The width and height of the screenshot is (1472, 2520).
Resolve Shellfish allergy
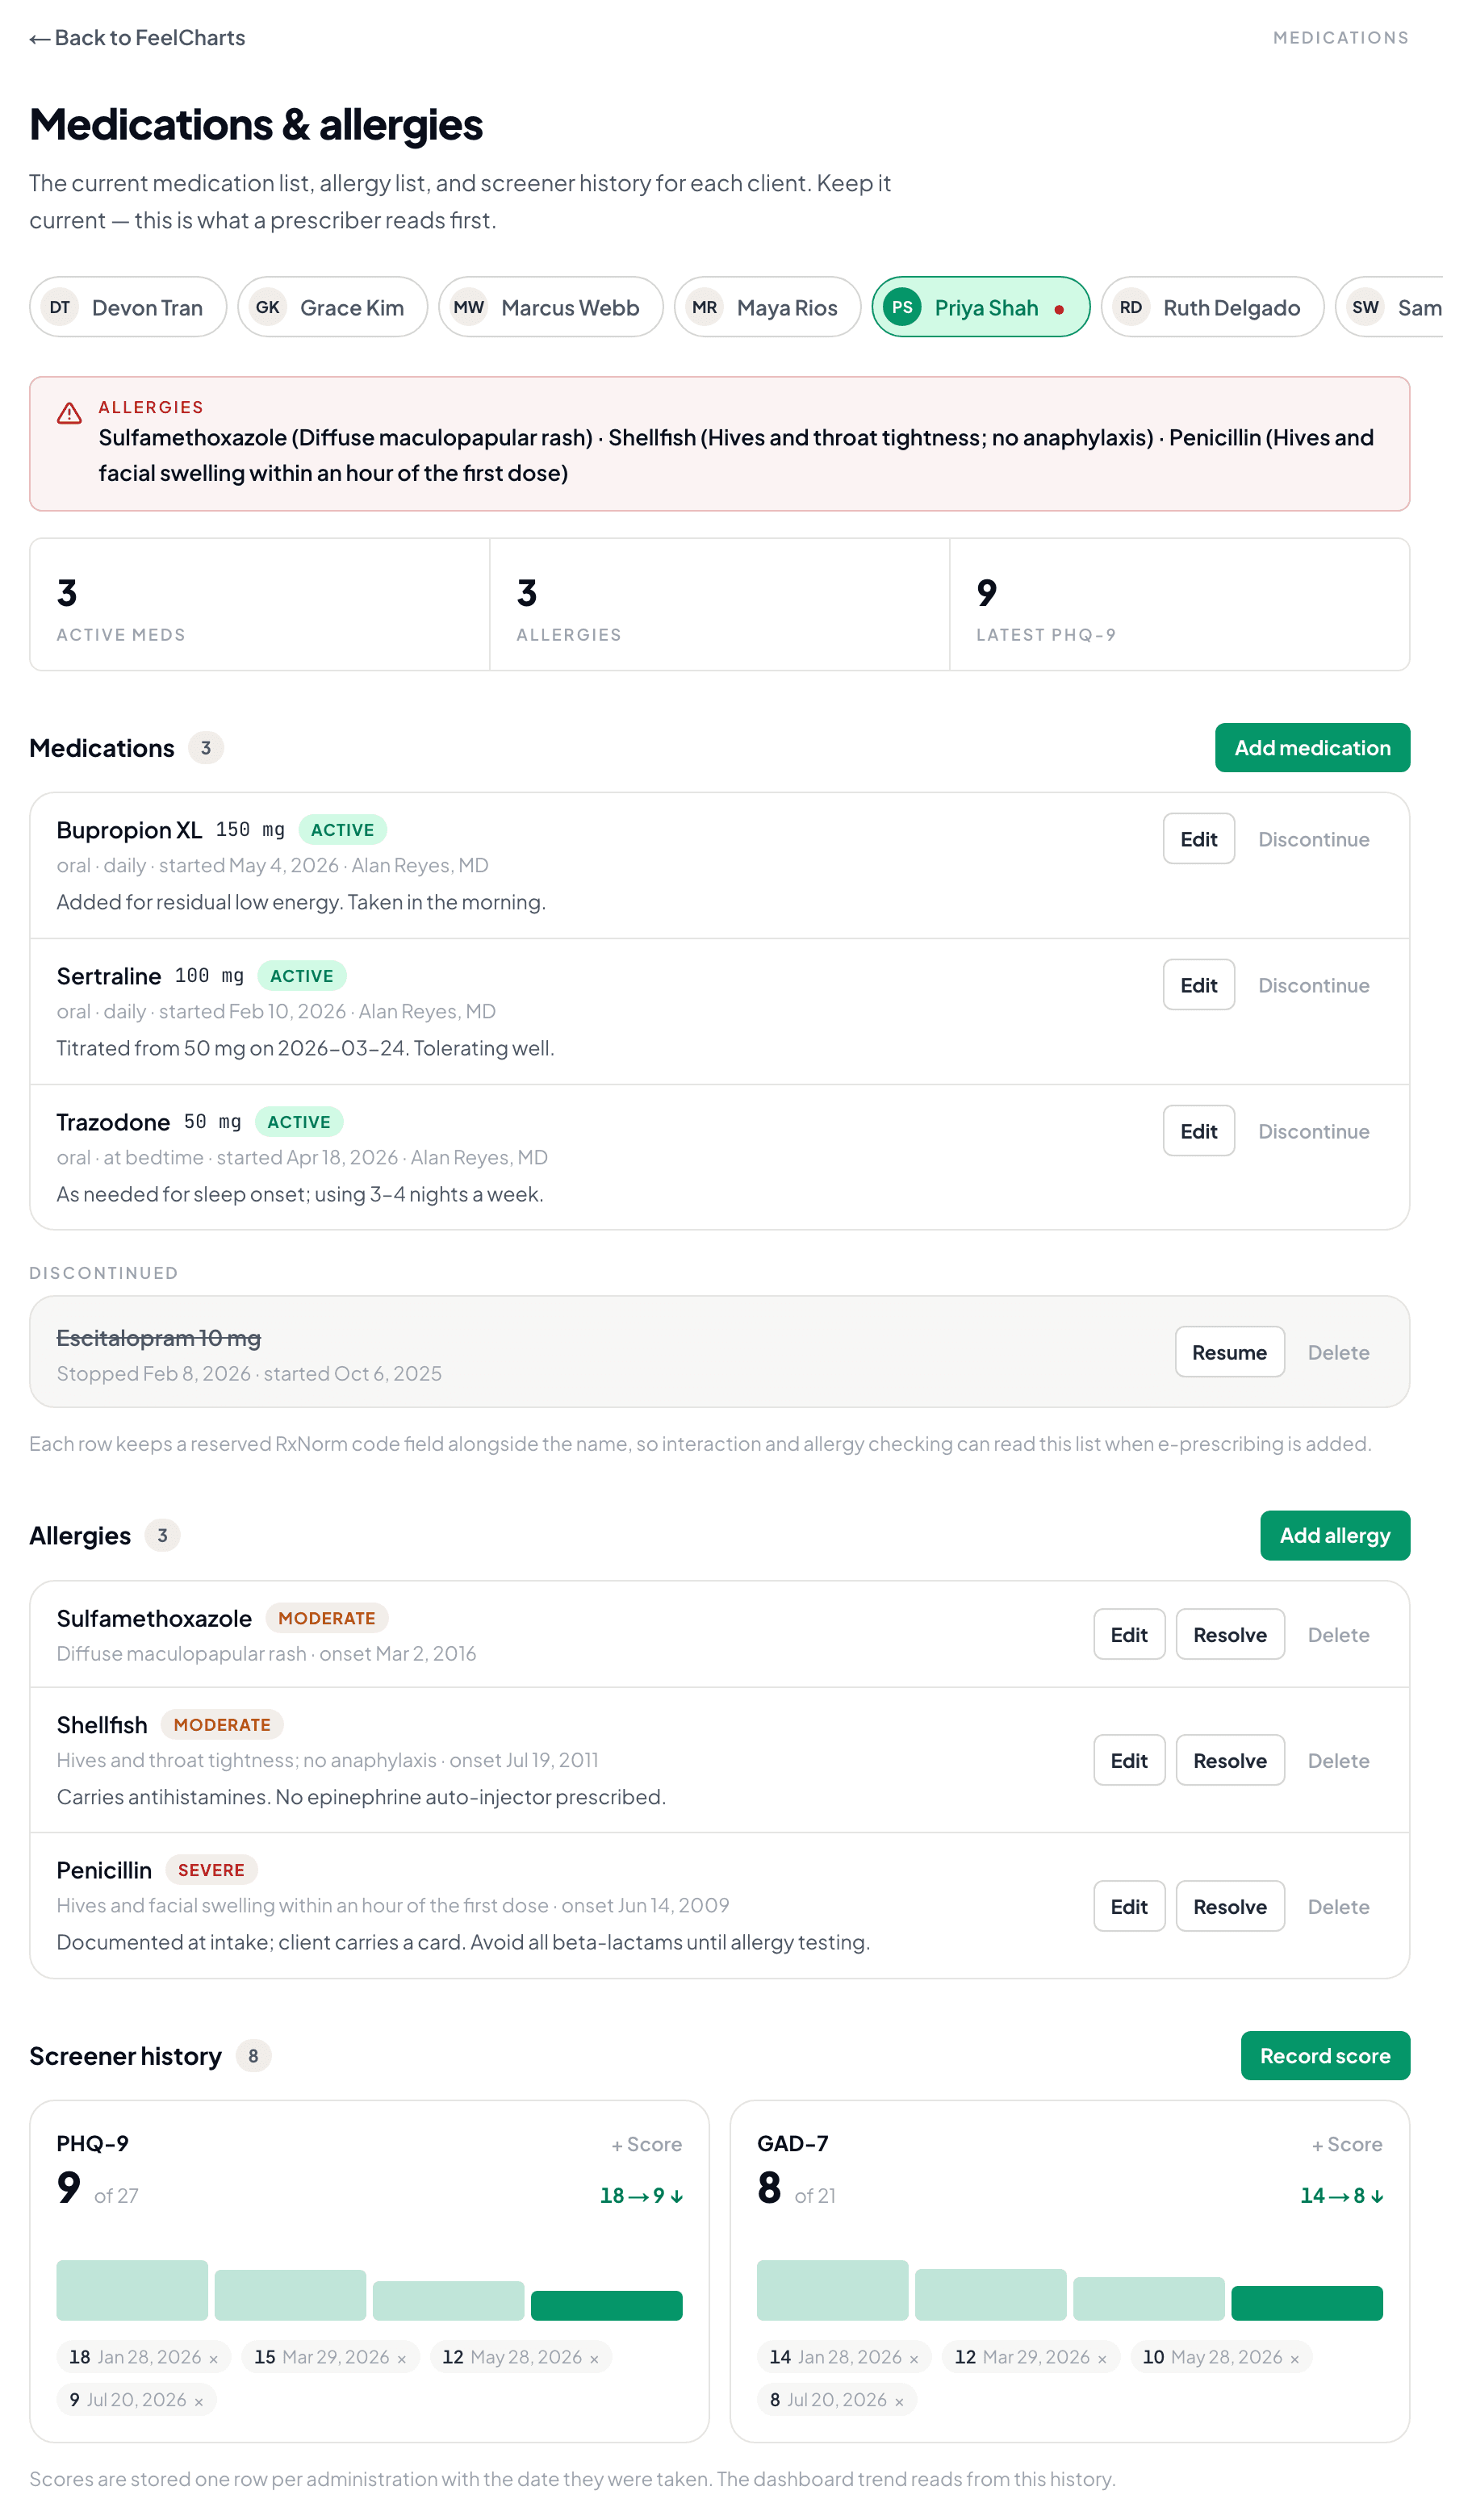click(x=1230, y=1760)
